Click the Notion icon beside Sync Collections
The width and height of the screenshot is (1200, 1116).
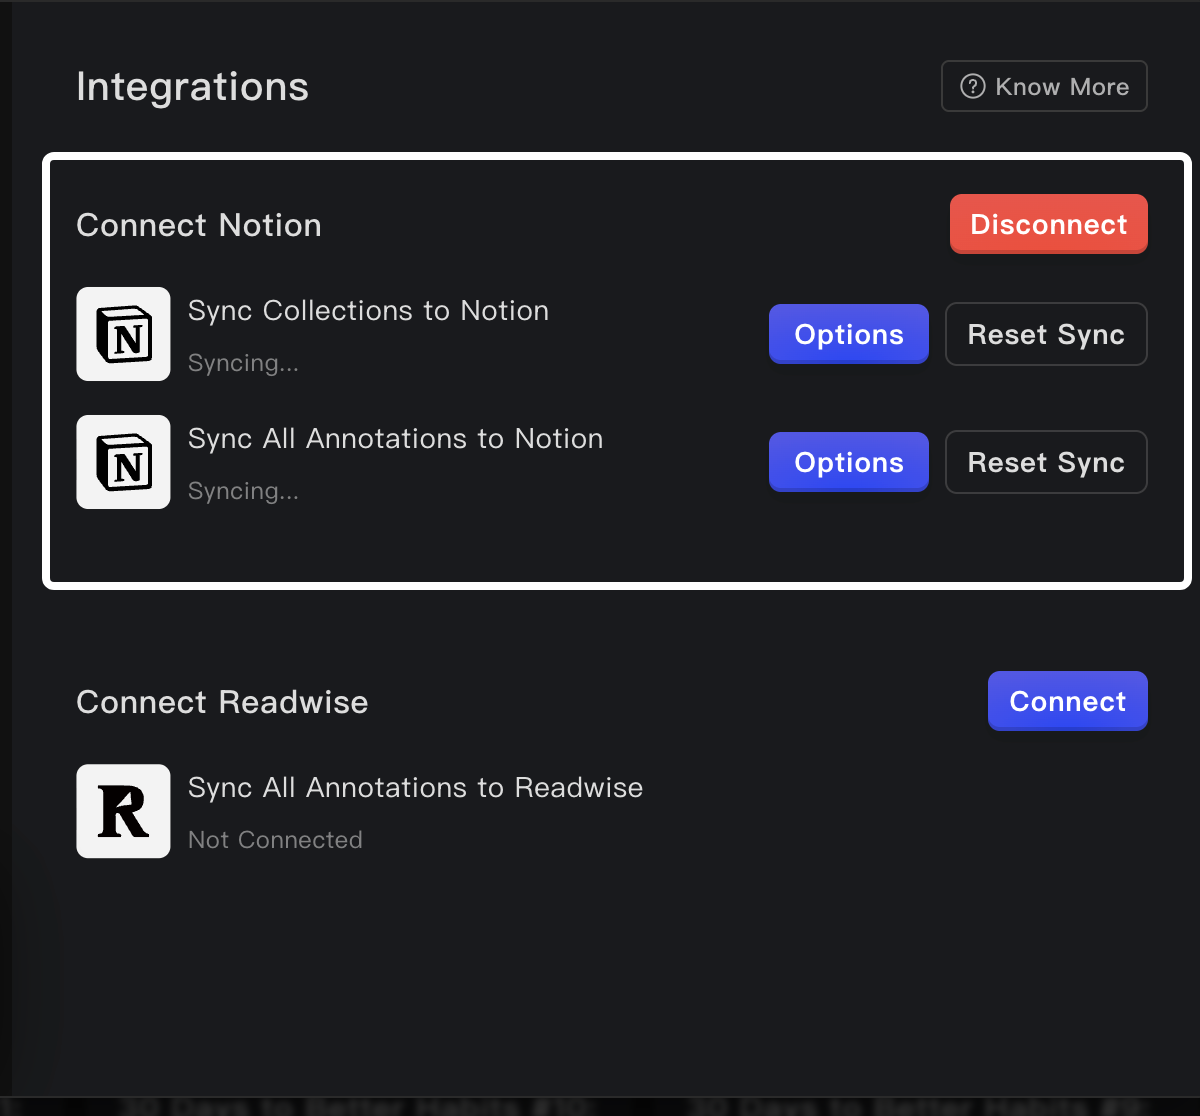click(x=123, y=334)
